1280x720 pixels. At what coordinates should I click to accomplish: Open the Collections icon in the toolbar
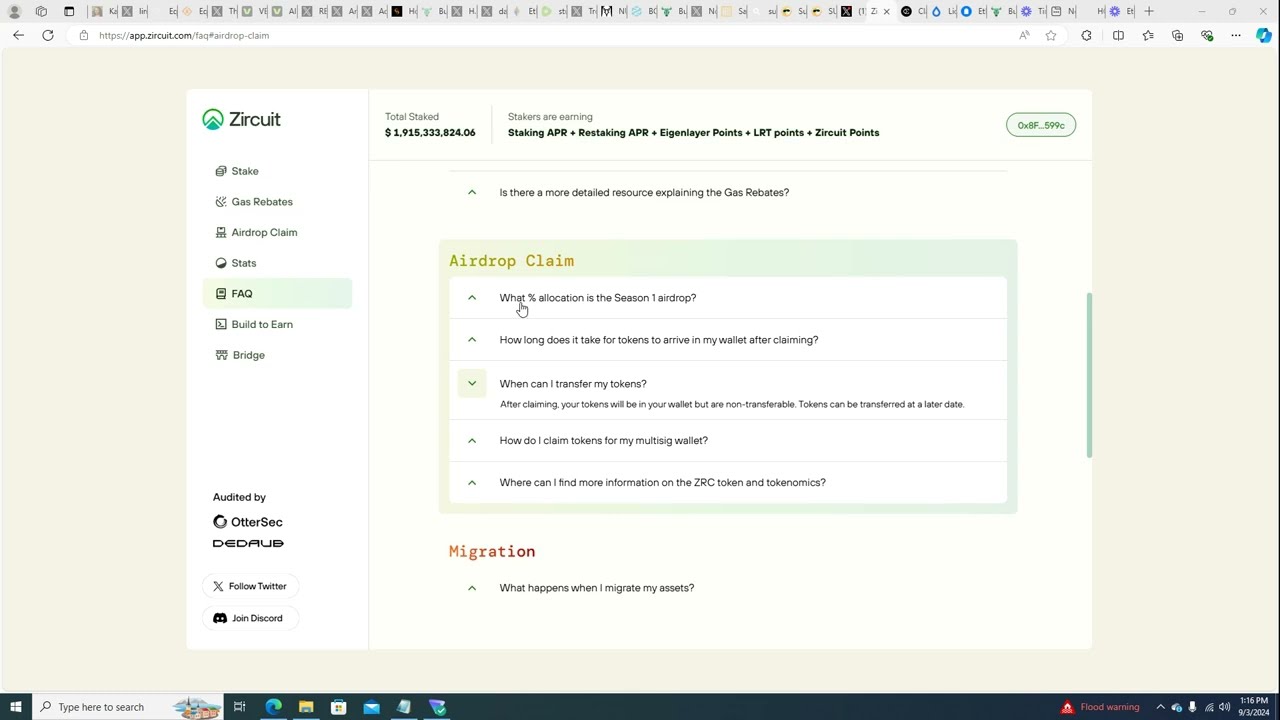(x=1178, y=35)
